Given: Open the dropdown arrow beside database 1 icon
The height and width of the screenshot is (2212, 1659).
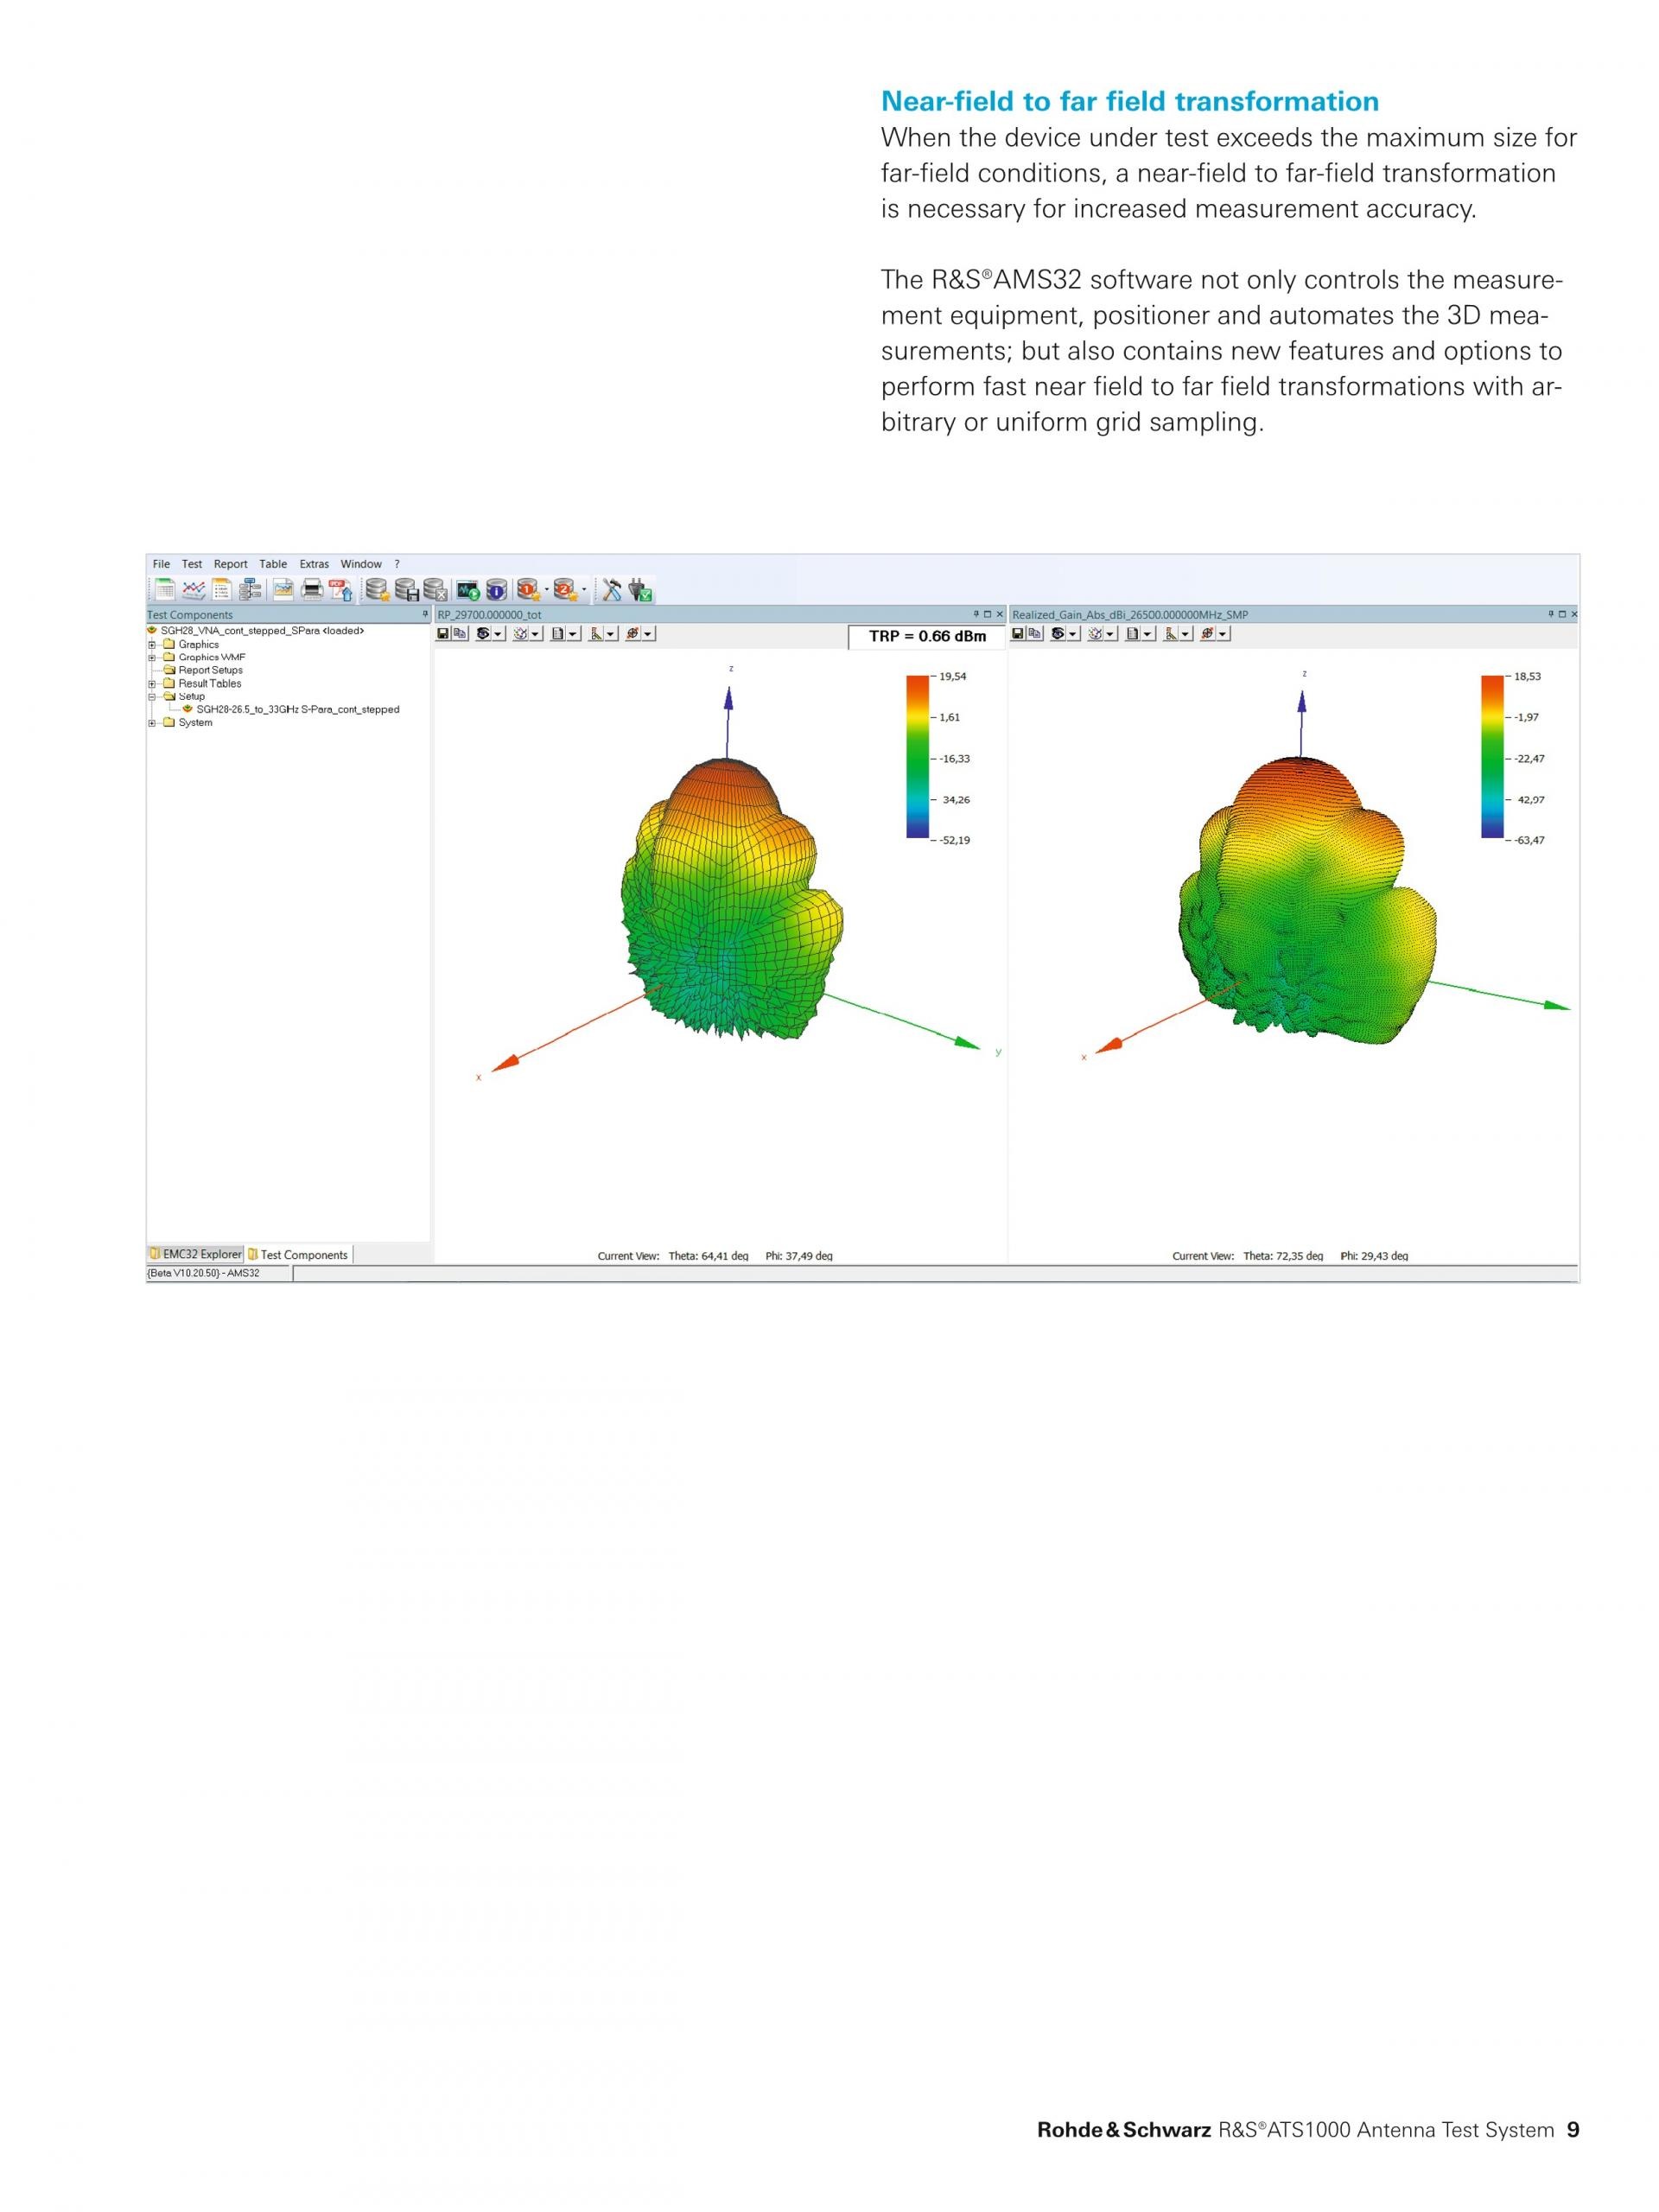Looking at the screenshot, I should click(x=547, y=590).
